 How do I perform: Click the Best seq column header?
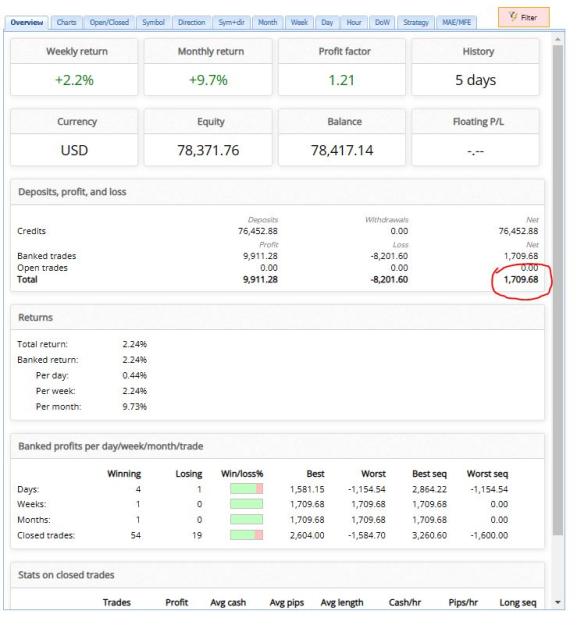point(429,474)
